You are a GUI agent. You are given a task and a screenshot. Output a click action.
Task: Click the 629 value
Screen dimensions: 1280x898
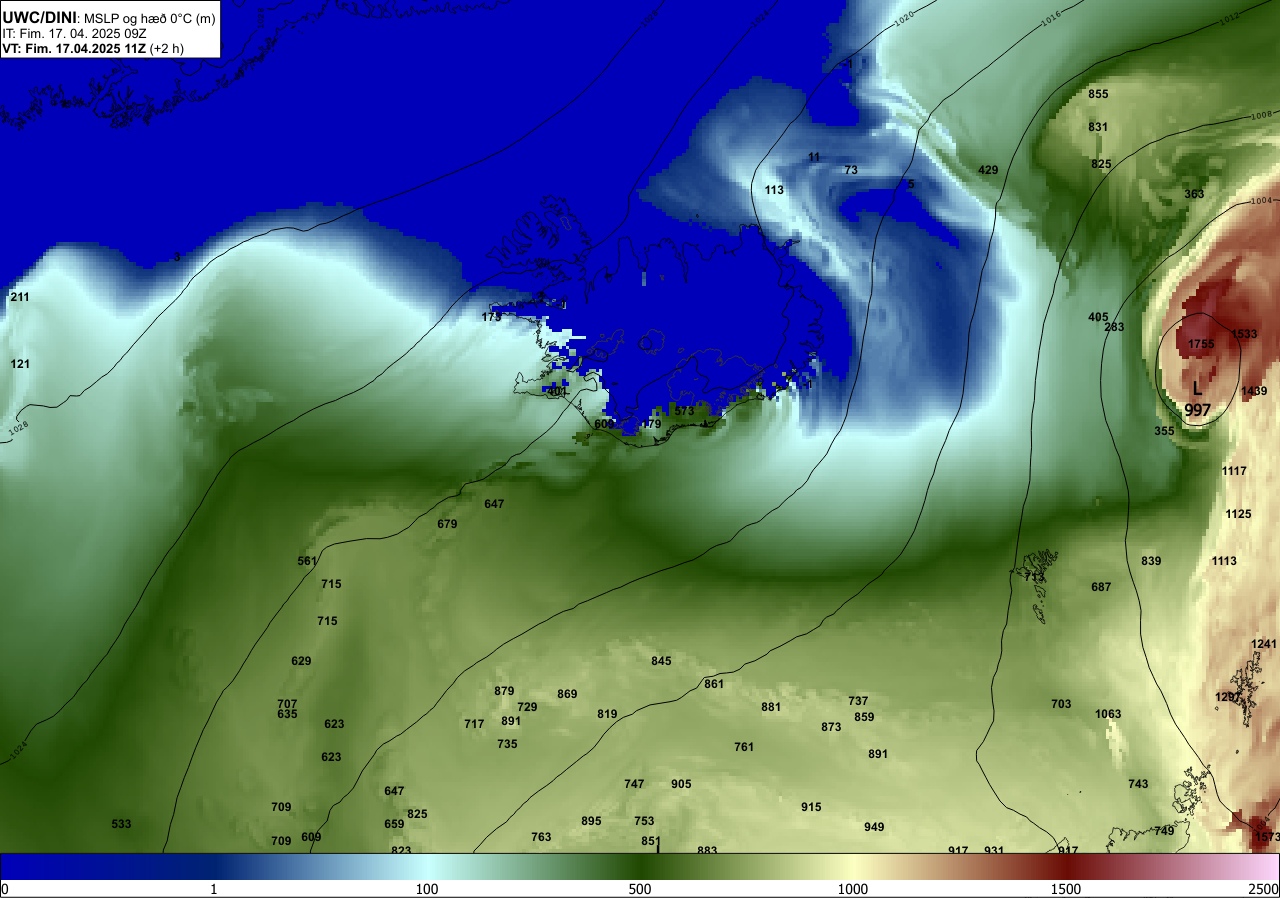pos(301,661)
